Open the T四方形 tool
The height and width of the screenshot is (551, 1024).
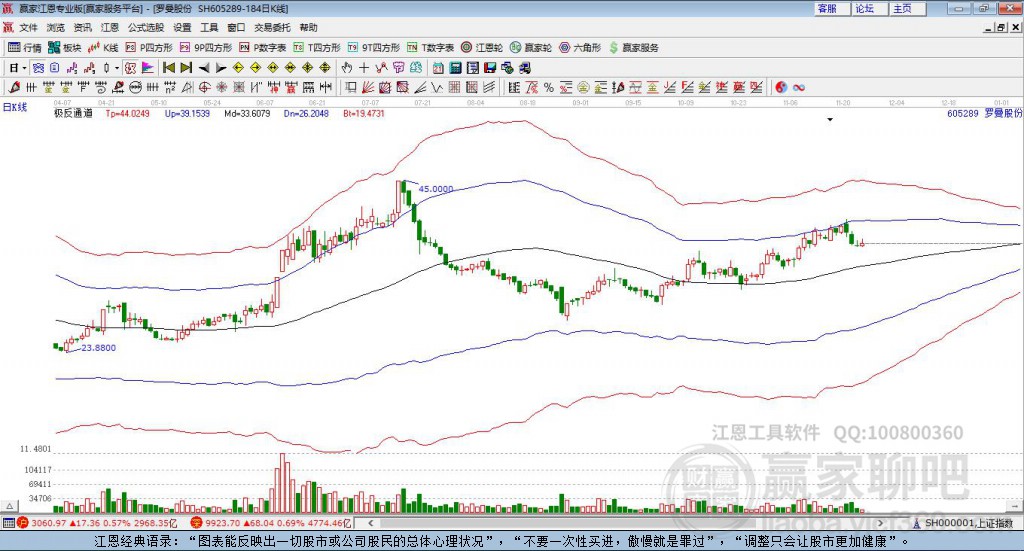click(317, 48)
